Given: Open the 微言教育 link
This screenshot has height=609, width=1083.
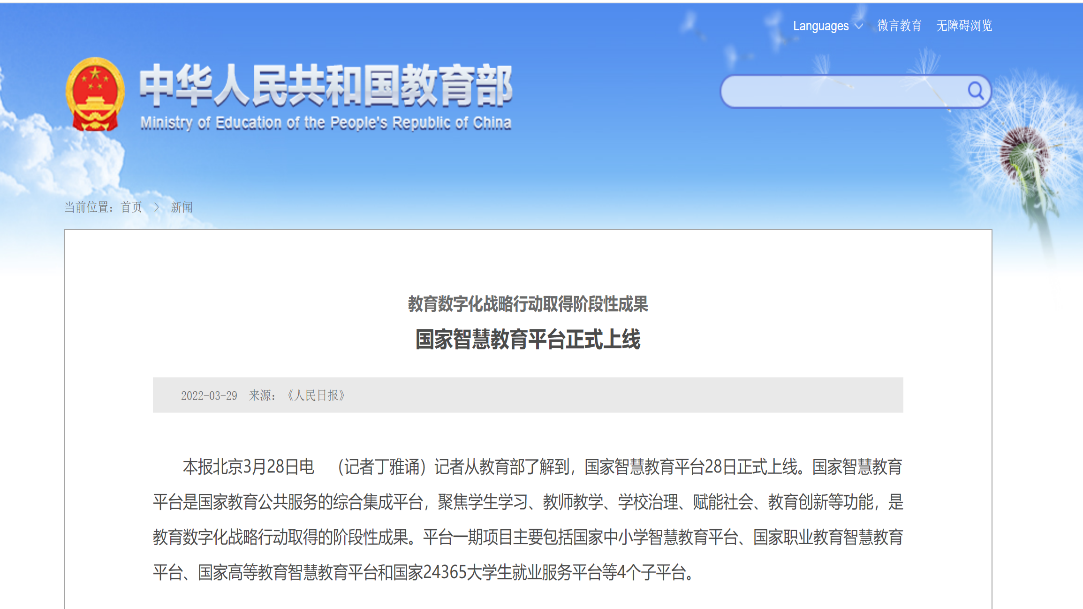Looking at the screenshot, I should click(899, 26).
